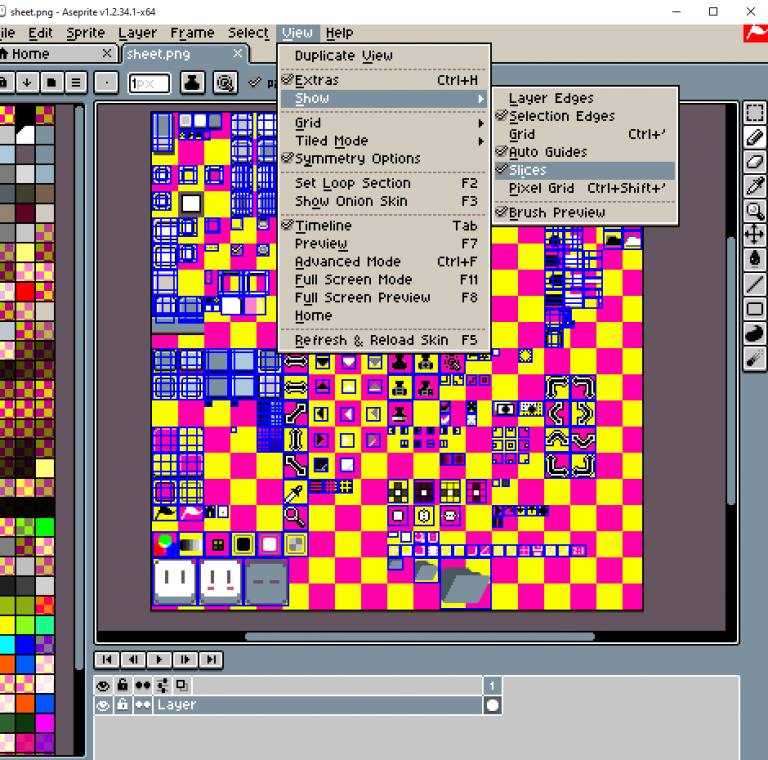Open the Sprite menu
This screenshot has height=760, width=768.
(85, 33)
